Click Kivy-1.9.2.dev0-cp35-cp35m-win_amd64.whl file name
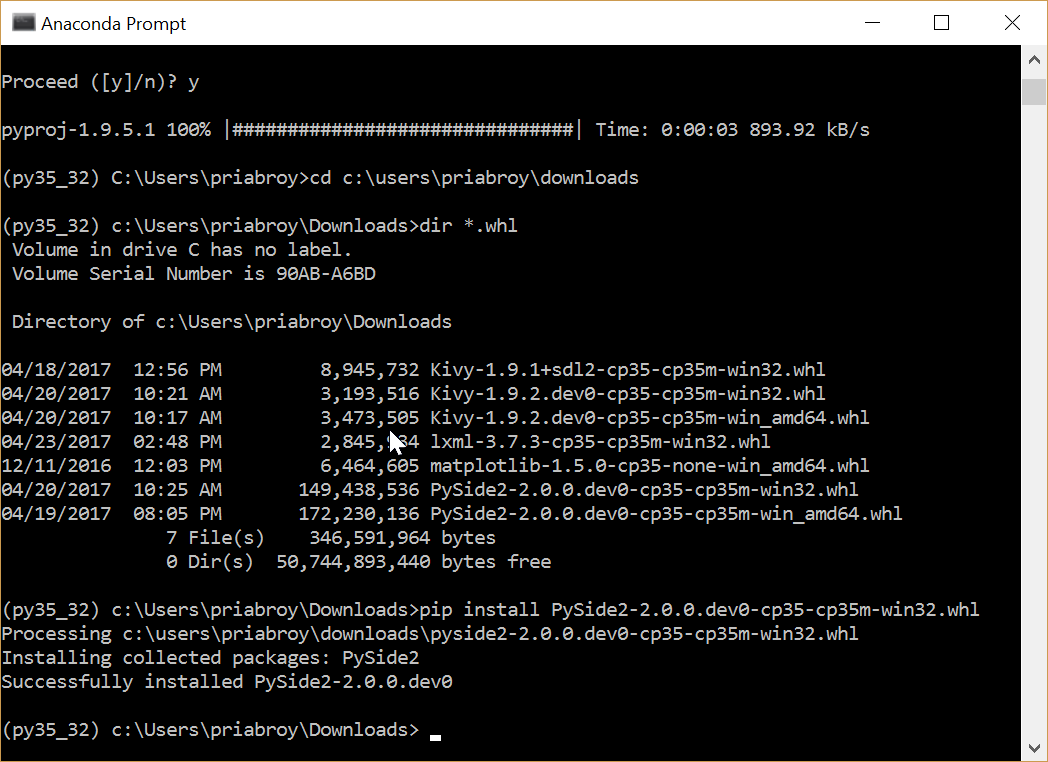 click(650, 418)
